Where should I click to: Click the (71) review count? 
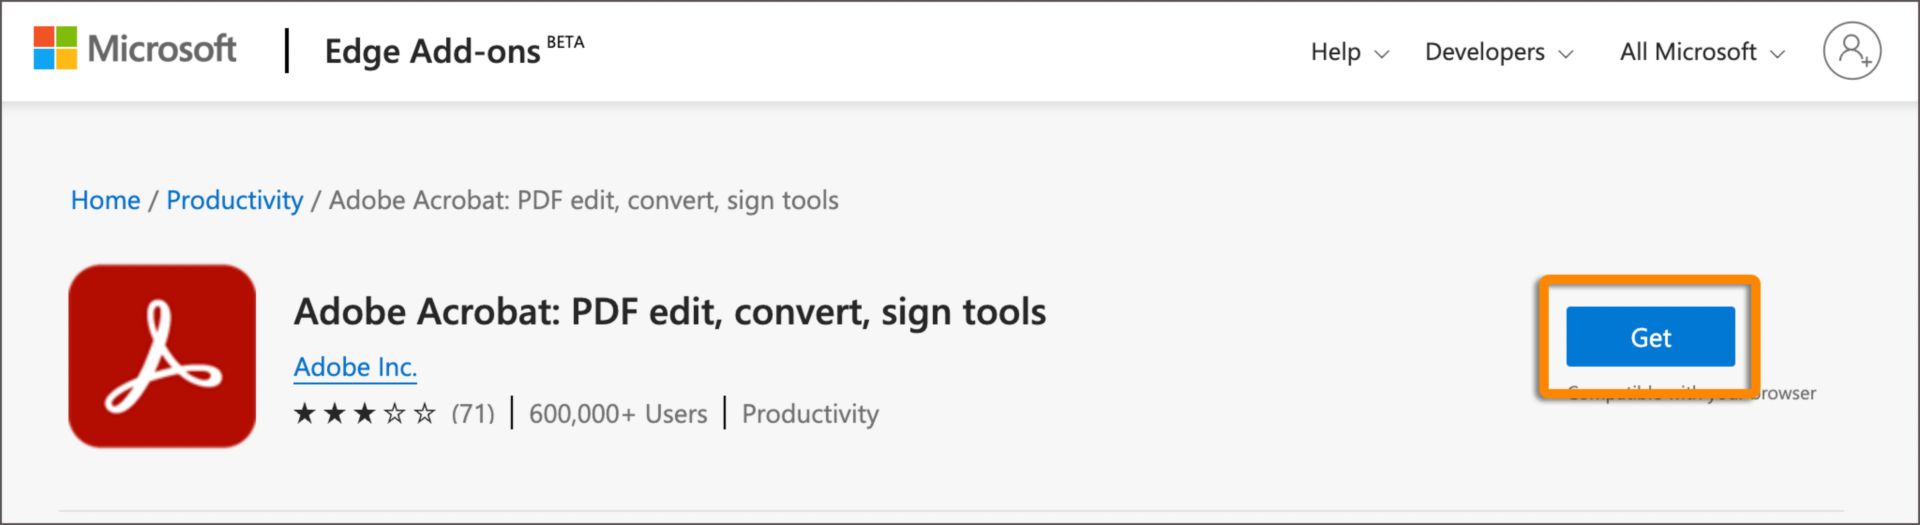[x=473, y=414]
